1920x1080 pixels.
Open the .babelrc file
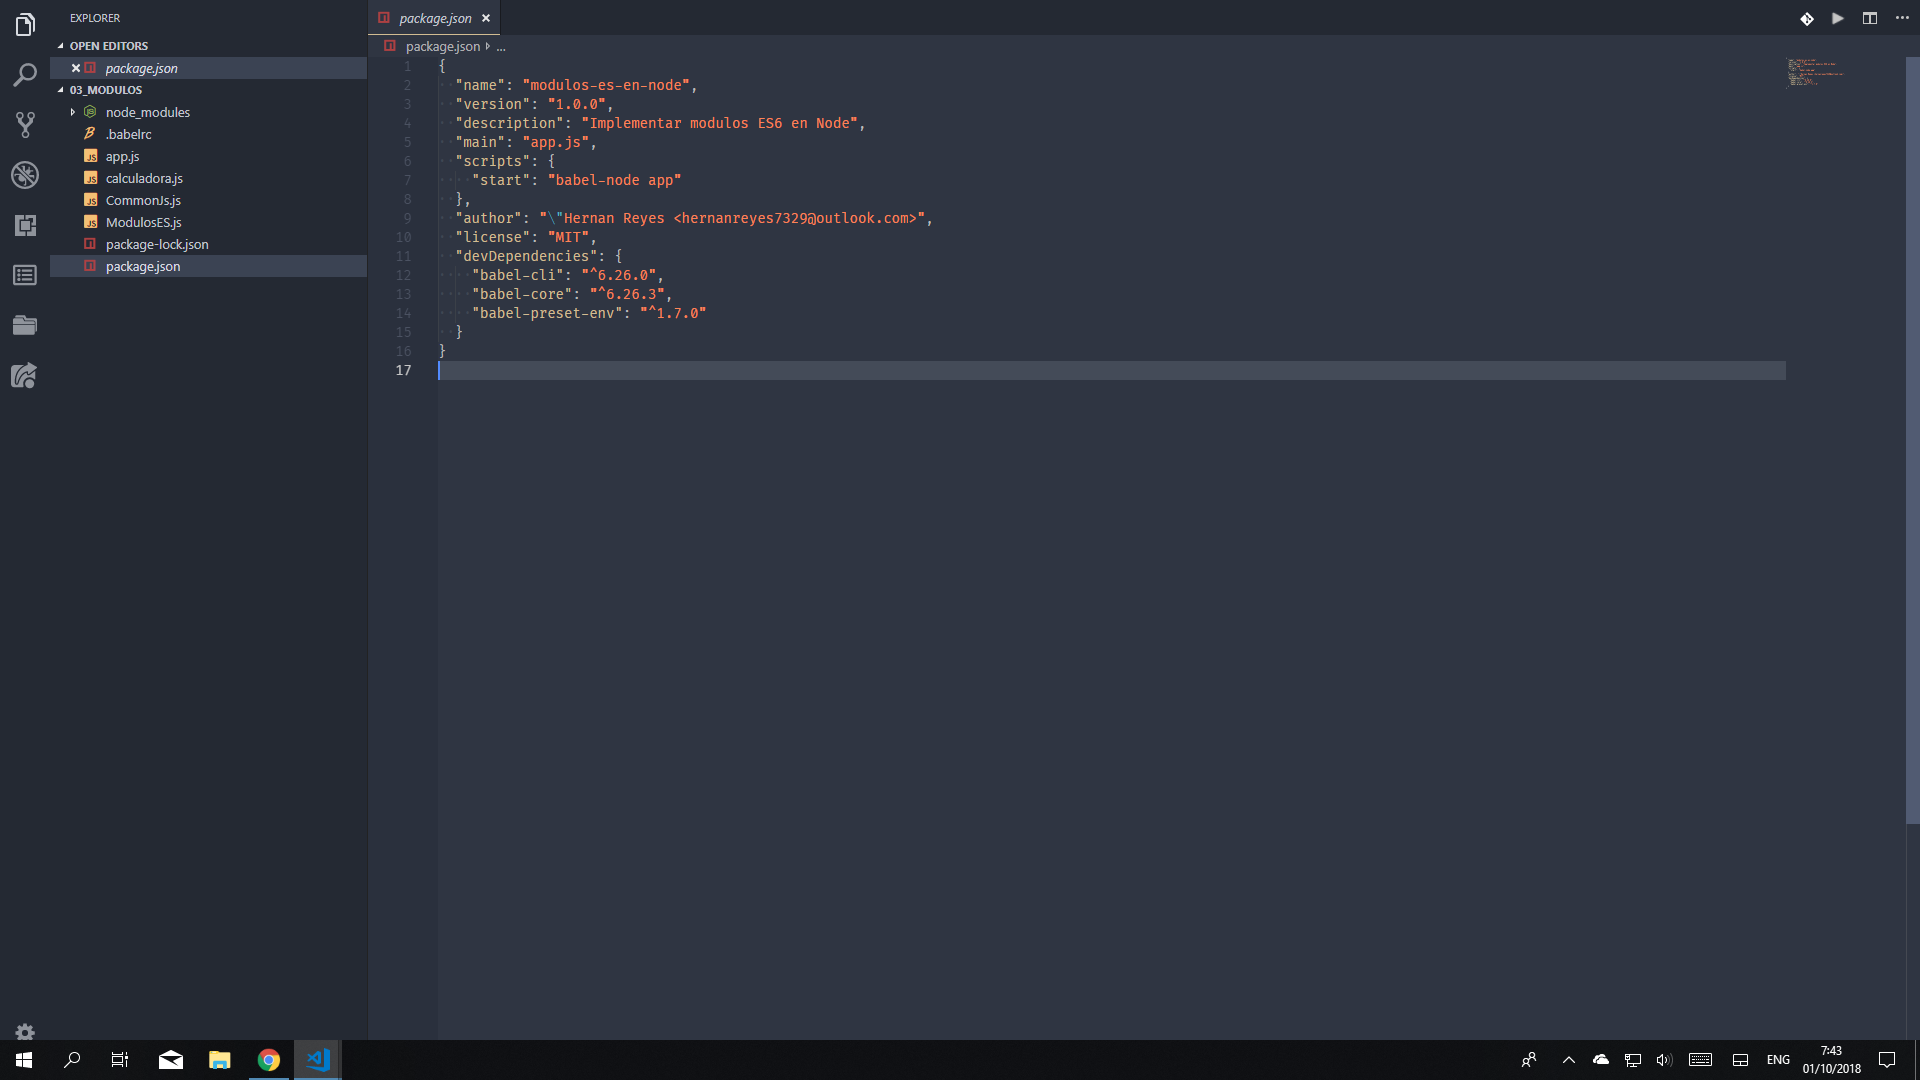coord(129,134)
